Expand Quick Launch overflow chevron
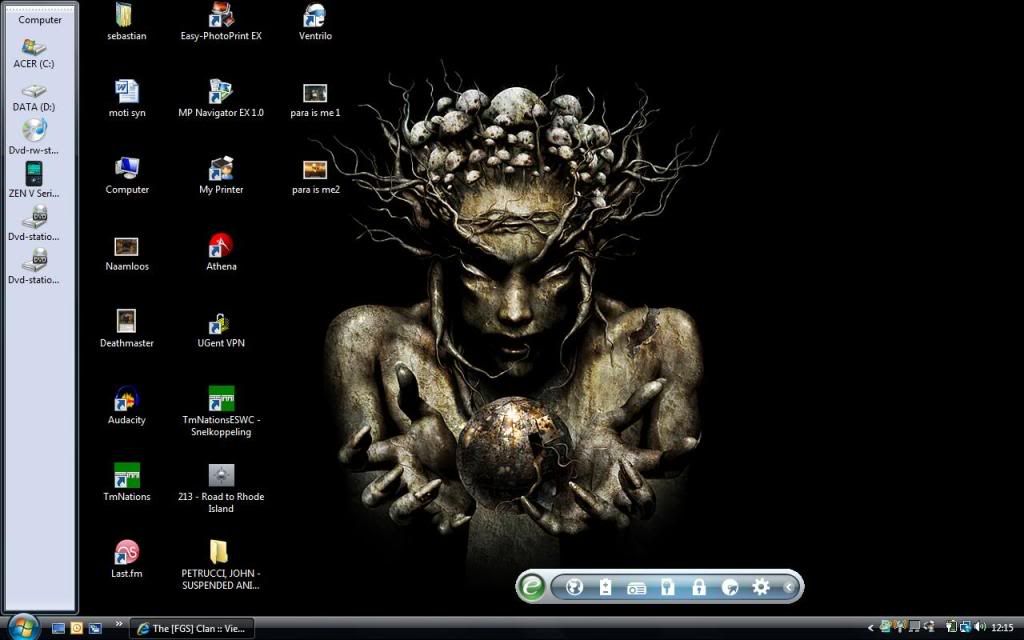Screen dimensions: 1024x640 [119, 624]
